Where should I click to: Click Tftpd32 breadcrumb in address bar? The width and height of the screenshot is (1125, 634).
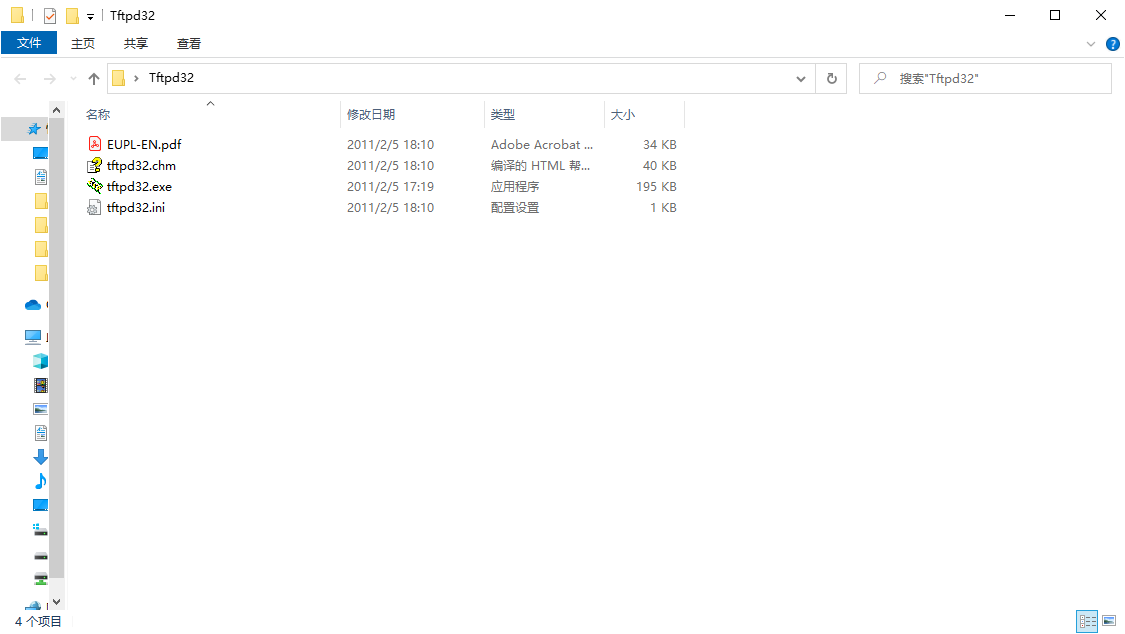coord(171,78)
